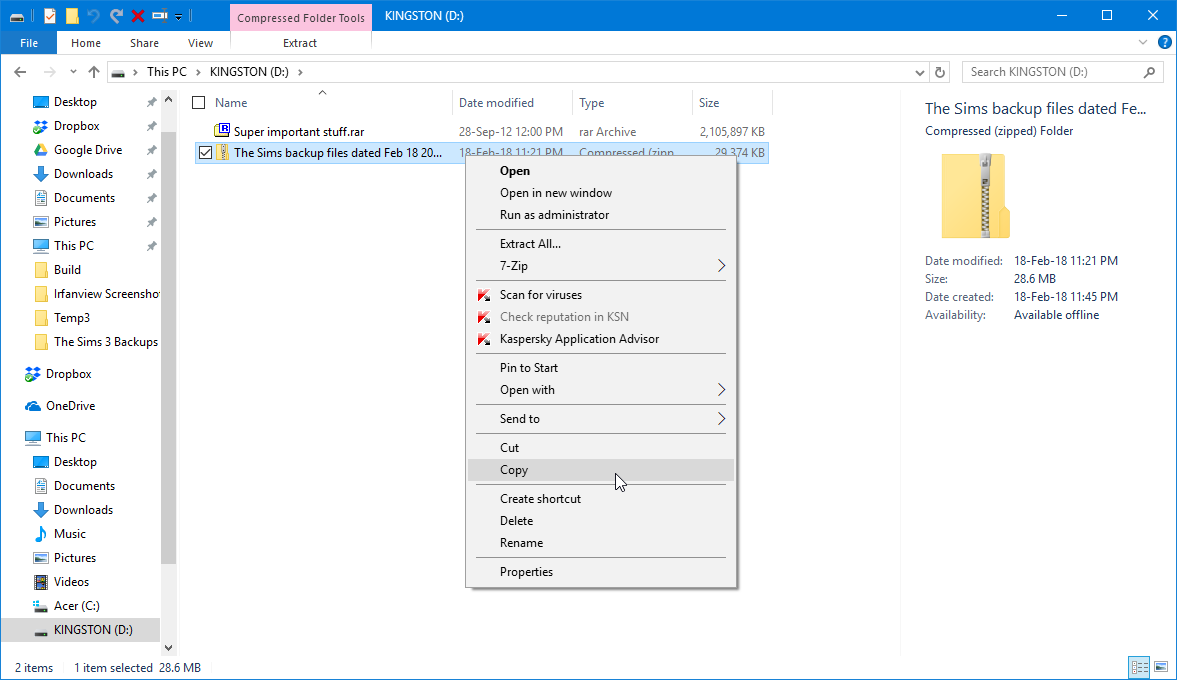
Task: Sort by the Date modified column
Action: pyautogui.click(x=496, y=103)
